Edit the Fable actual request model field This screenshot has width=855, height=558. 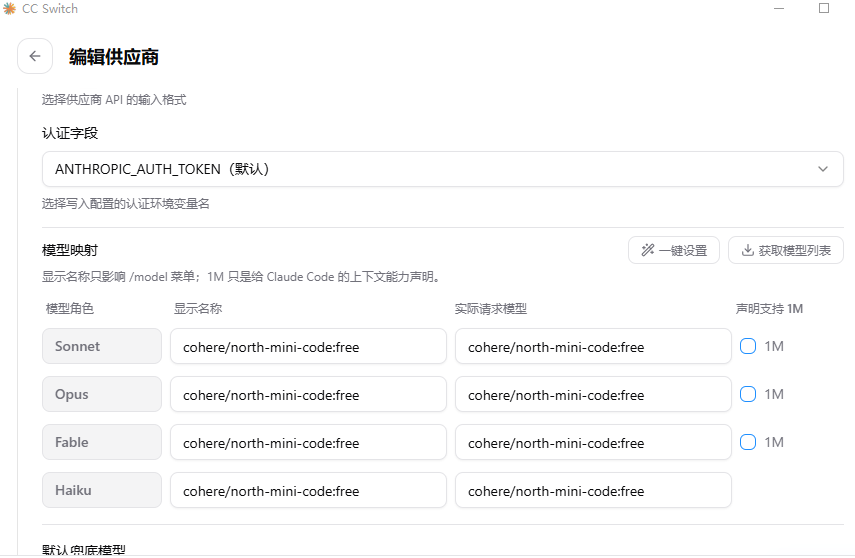click(x=593, y=442)
